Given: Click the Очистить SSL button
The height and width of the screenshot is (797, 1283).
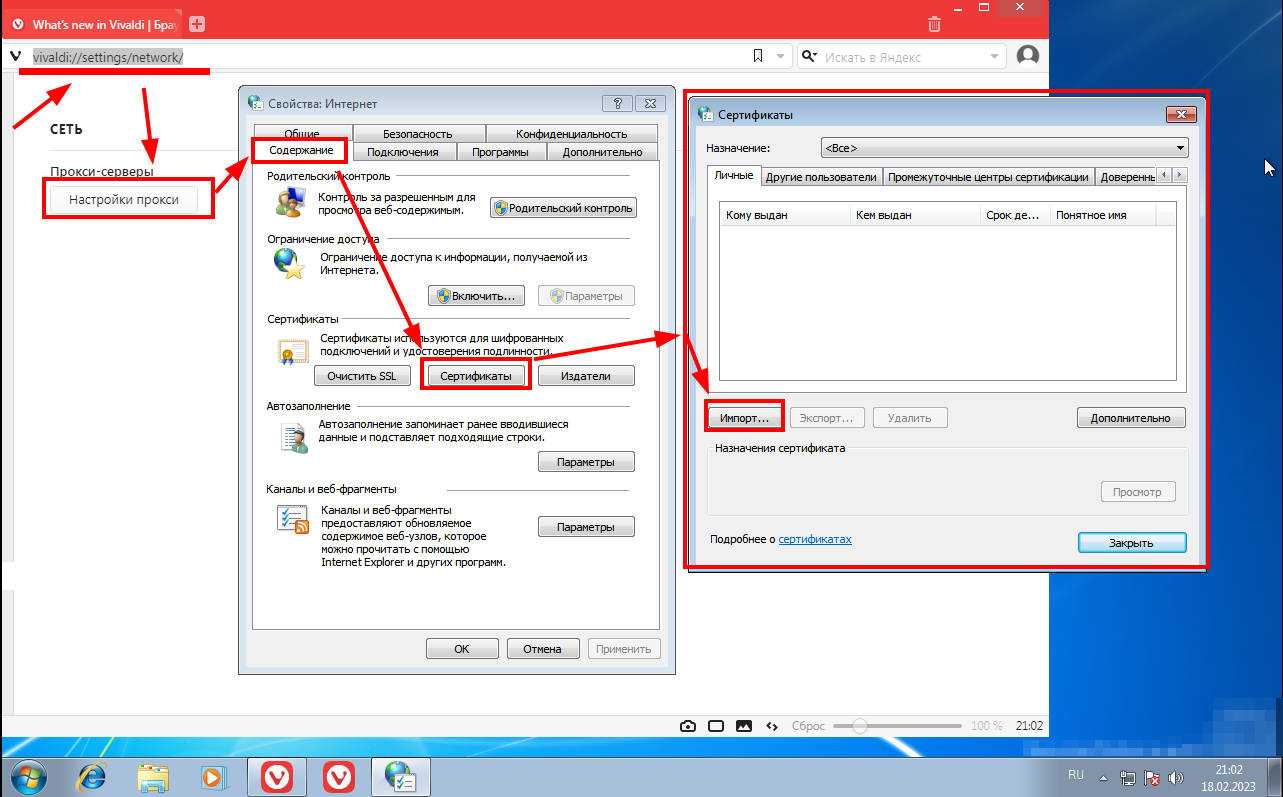Looking at the screenshot, I should 361,376.
